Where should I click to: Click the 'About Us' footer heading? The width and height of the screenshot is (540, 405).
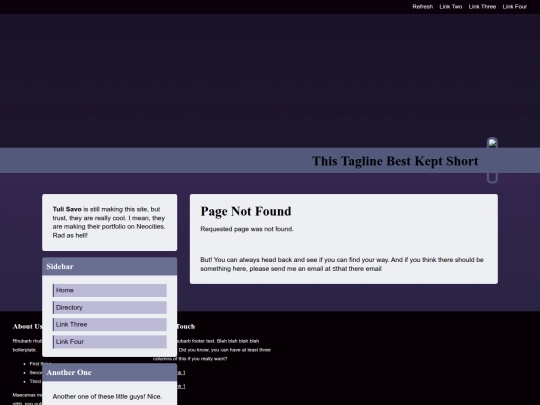point(28,326)
